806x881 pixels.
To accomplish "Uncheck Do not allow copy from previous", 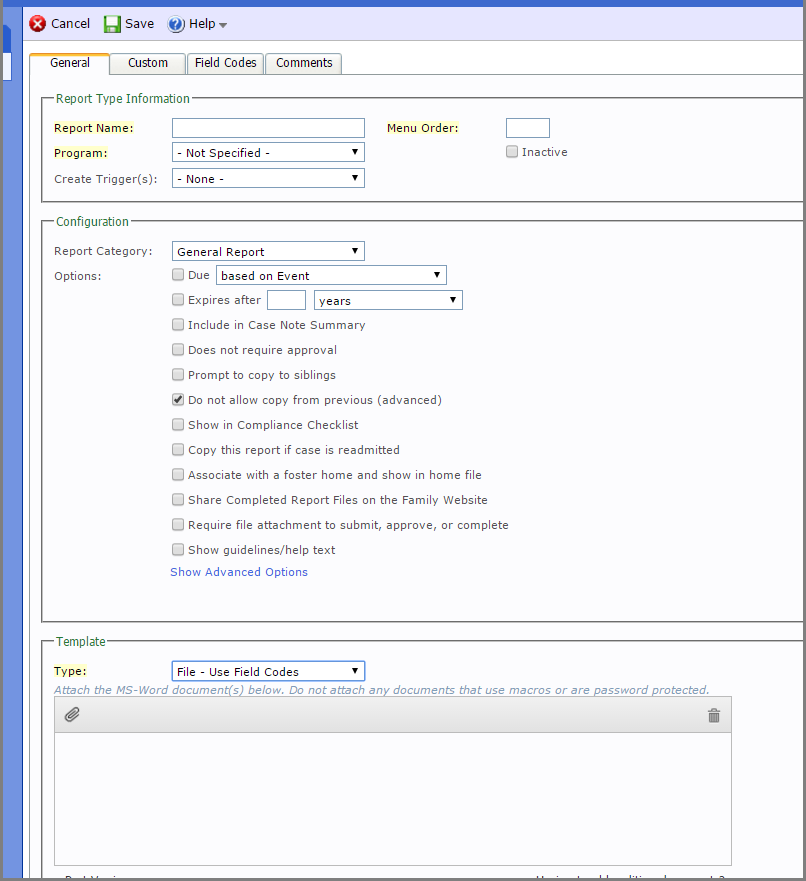I will [x=178, y=399].
